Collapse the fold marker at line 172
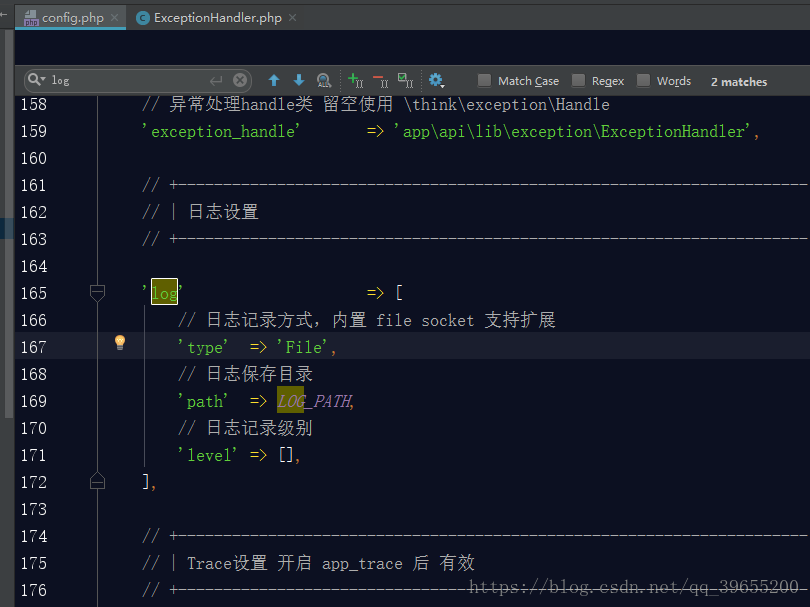810x607 pixels. 97,481
